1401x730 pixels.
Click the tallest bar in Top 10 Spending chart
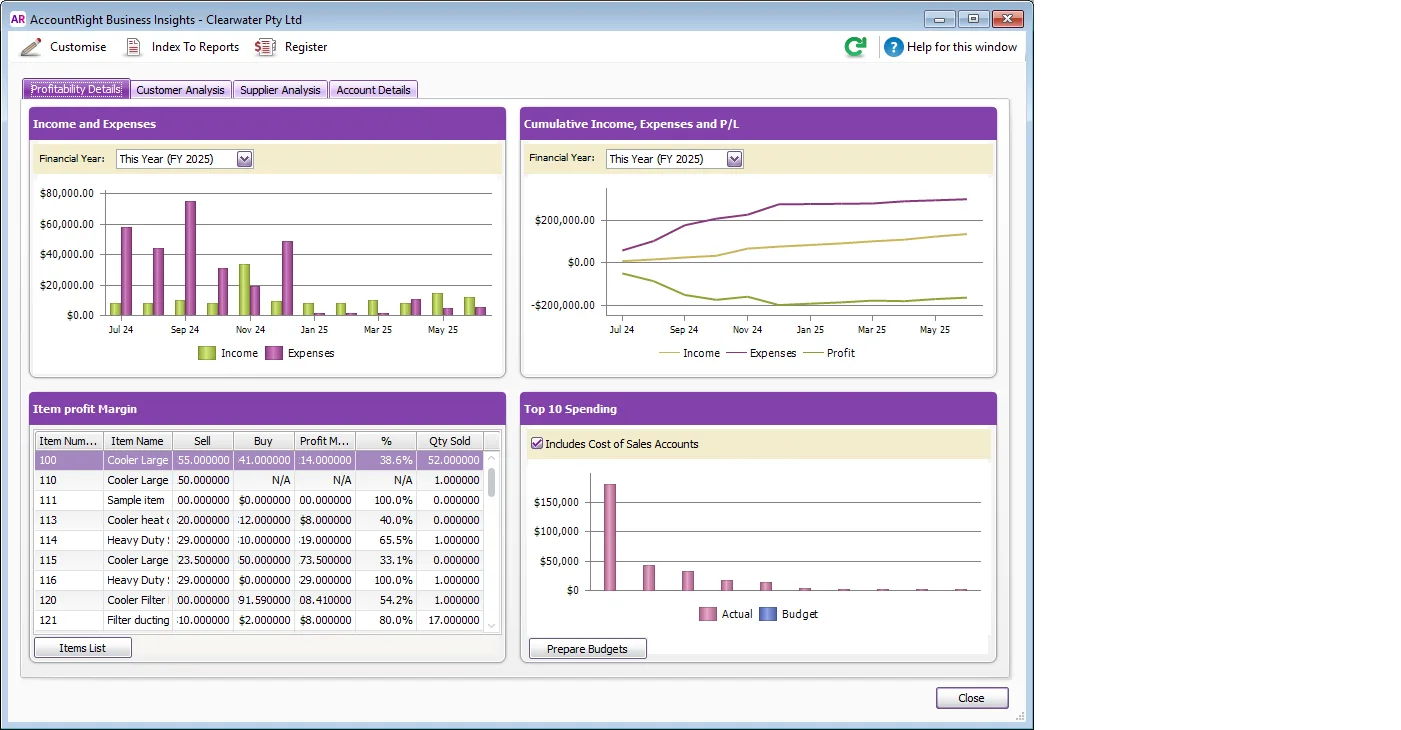pyautogui.click(x=610, y=537)
